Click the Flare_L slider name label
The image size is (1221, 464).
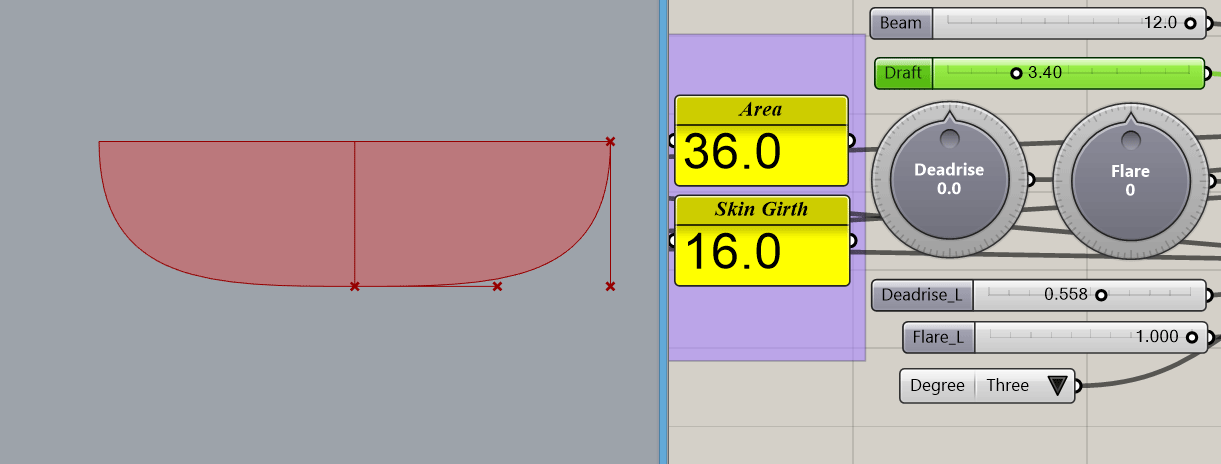click(938, 337)
